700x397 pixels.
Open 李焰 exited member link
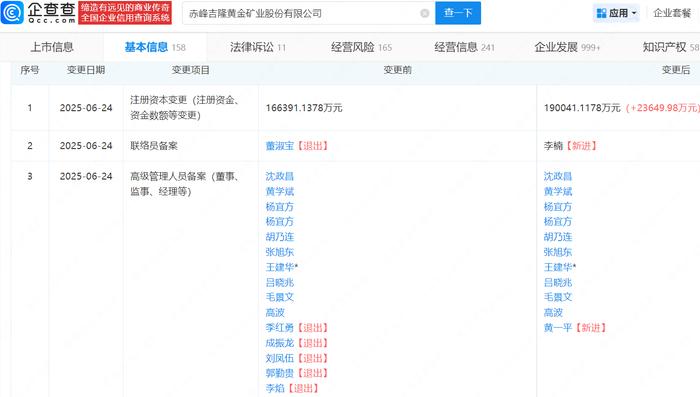pyautogui.click(x=275, y=388)
